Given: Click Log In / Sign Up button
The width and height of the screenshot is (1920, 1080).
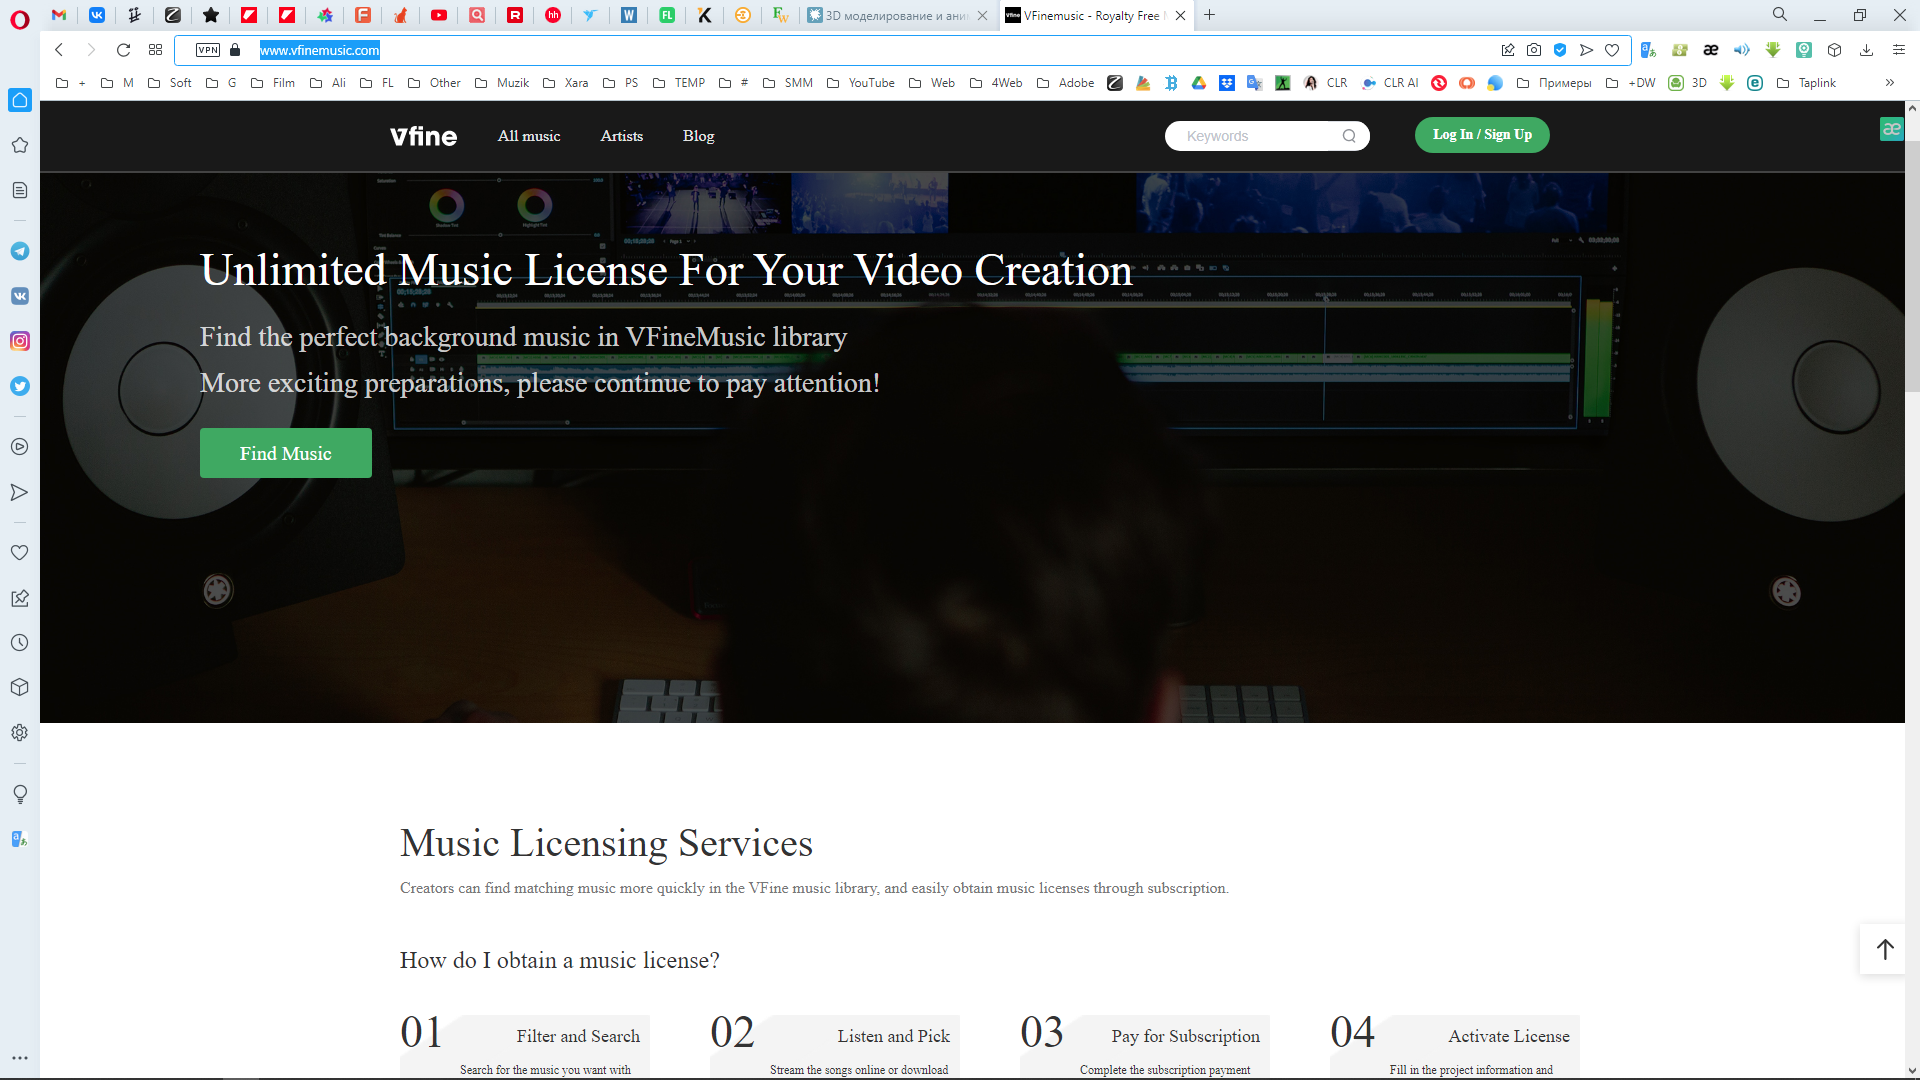Looking at the screenshot, I should (1482, 135).
